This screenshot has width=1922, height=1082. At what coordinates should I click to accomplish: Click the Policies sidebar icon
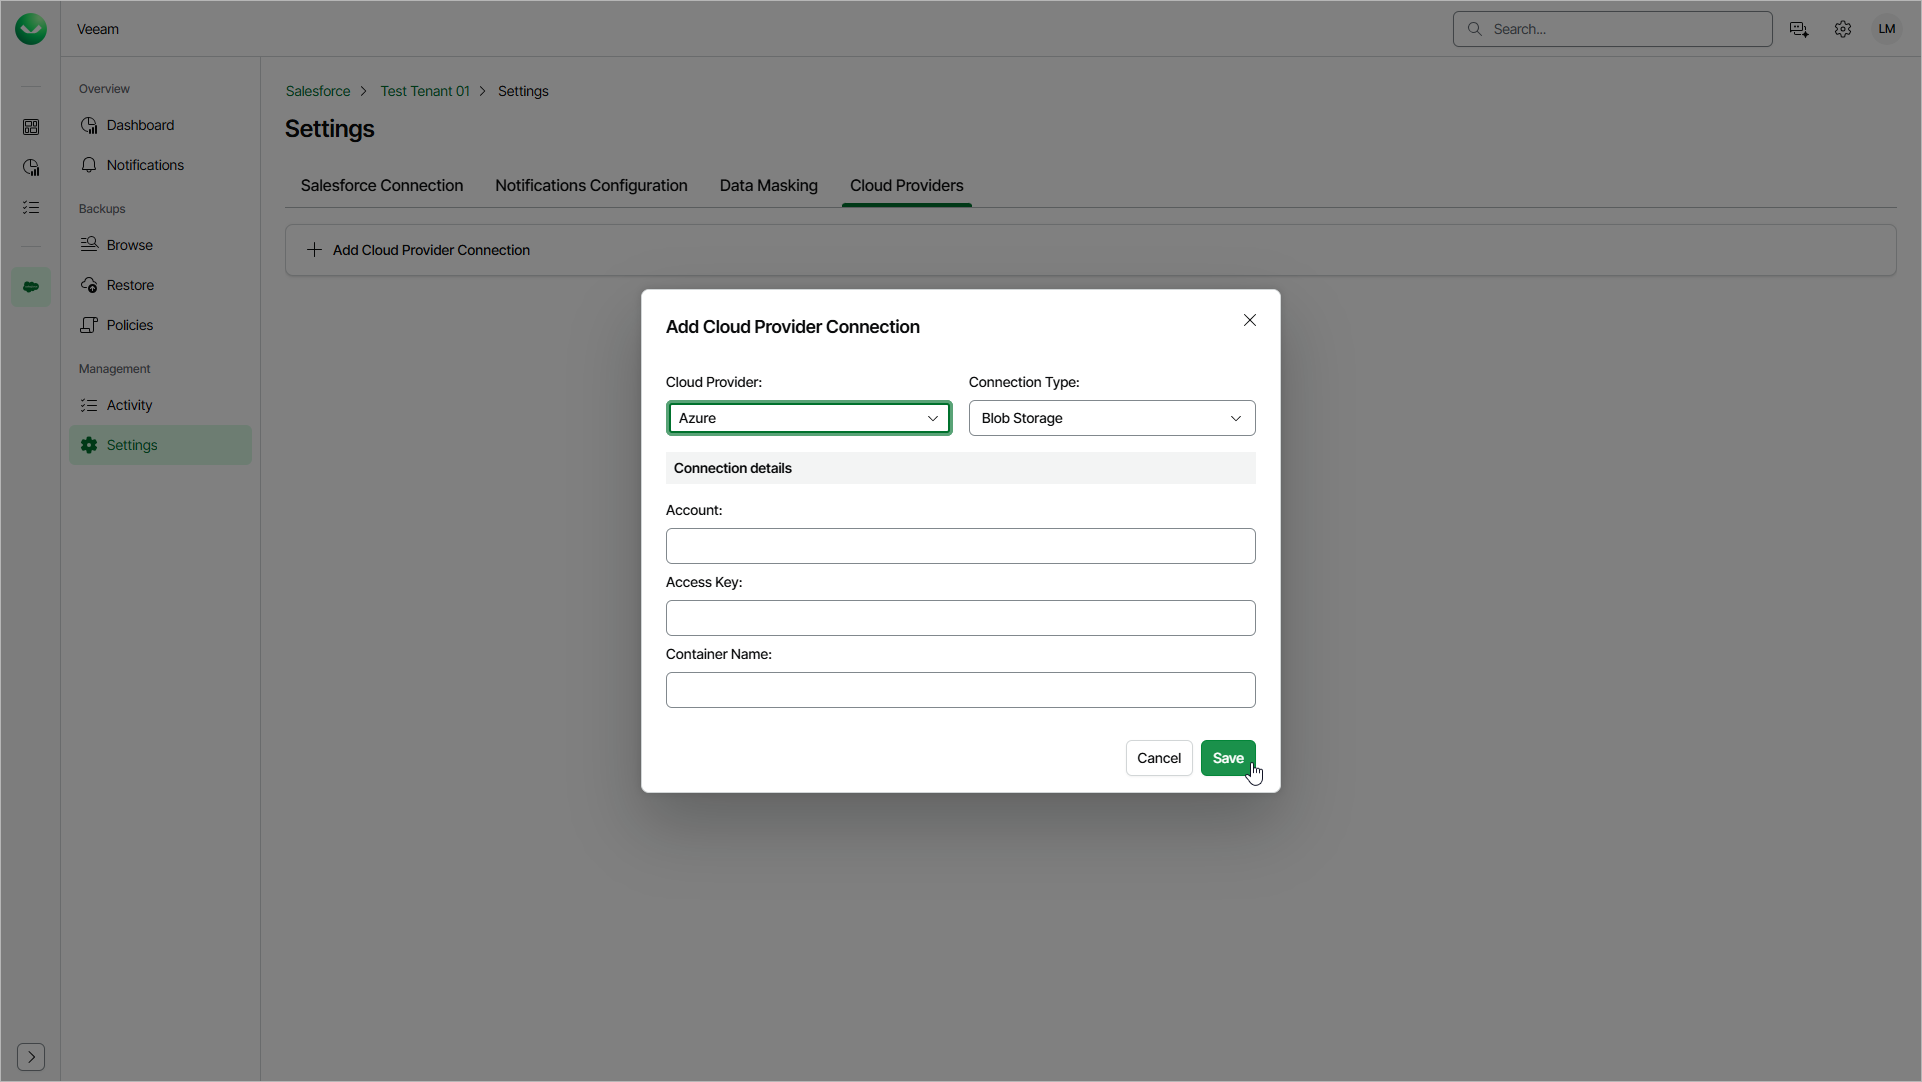click(x=89, y=325)
